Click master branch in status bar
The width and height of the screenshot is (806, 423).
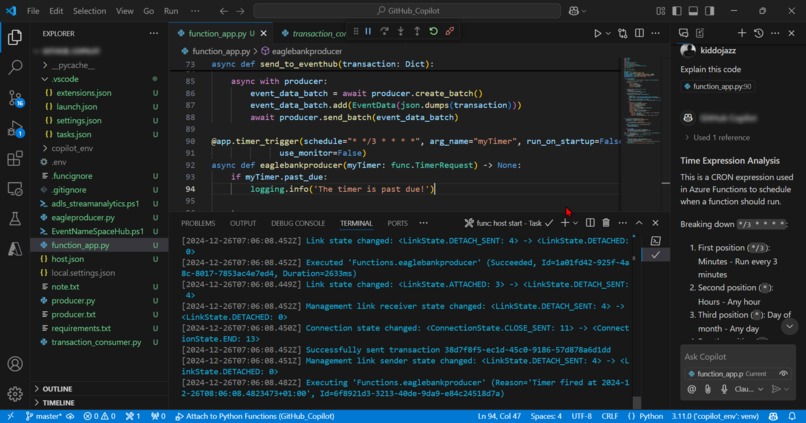coord(45,416)
